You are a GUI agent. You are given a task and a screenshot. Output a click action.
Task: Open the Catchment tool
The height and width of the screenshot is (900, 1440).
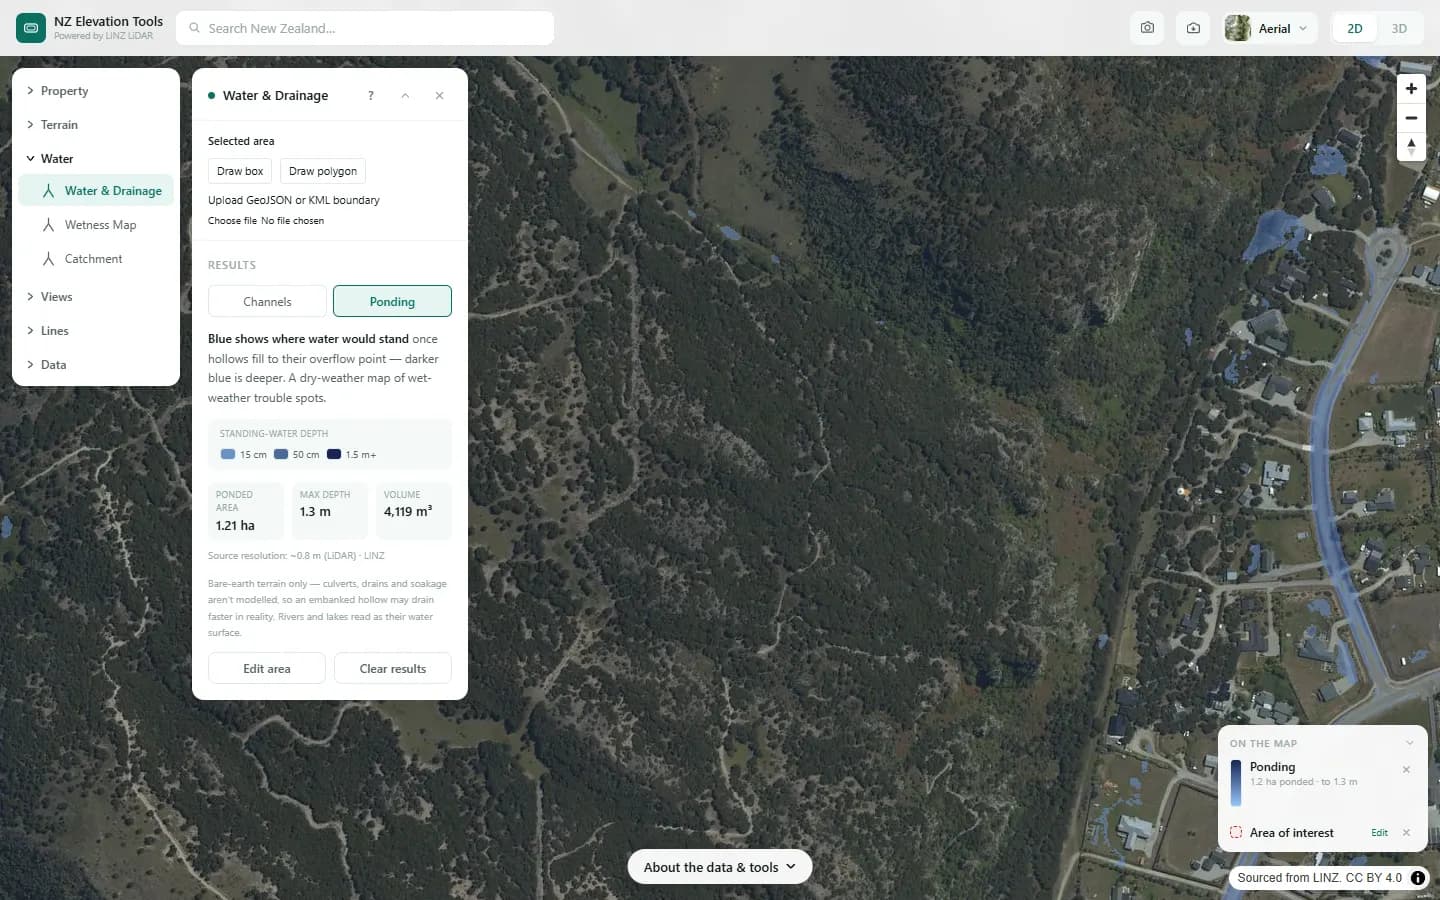tap(96, 259)
